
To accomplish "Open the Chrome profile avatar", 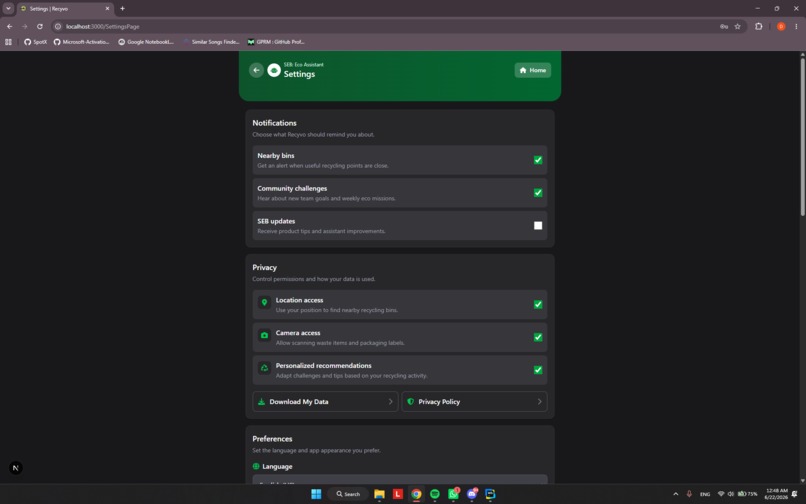I will pos(781,26).
